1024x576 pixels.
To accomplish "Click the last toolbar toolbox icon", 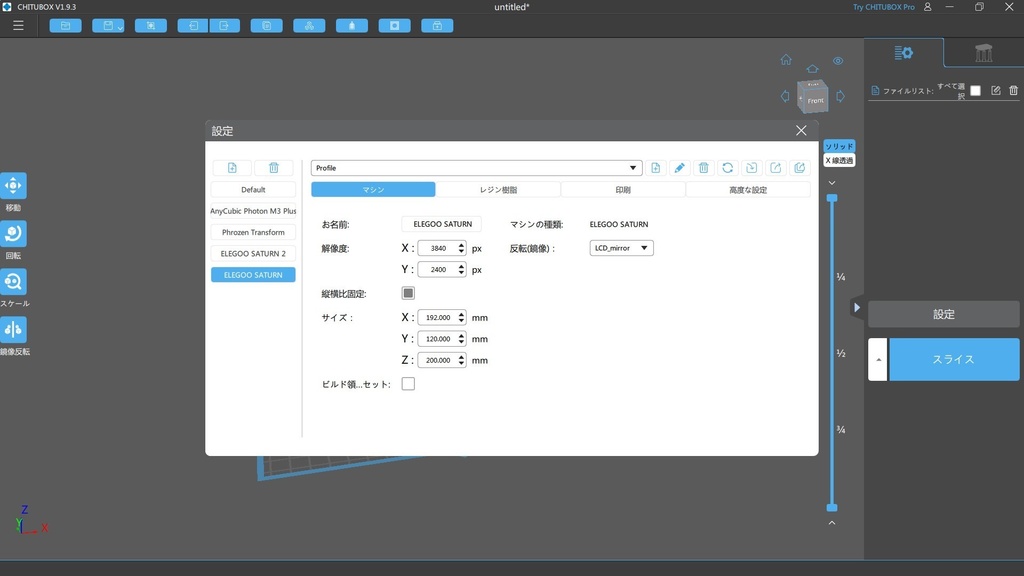I will click(x=437, y=25).
